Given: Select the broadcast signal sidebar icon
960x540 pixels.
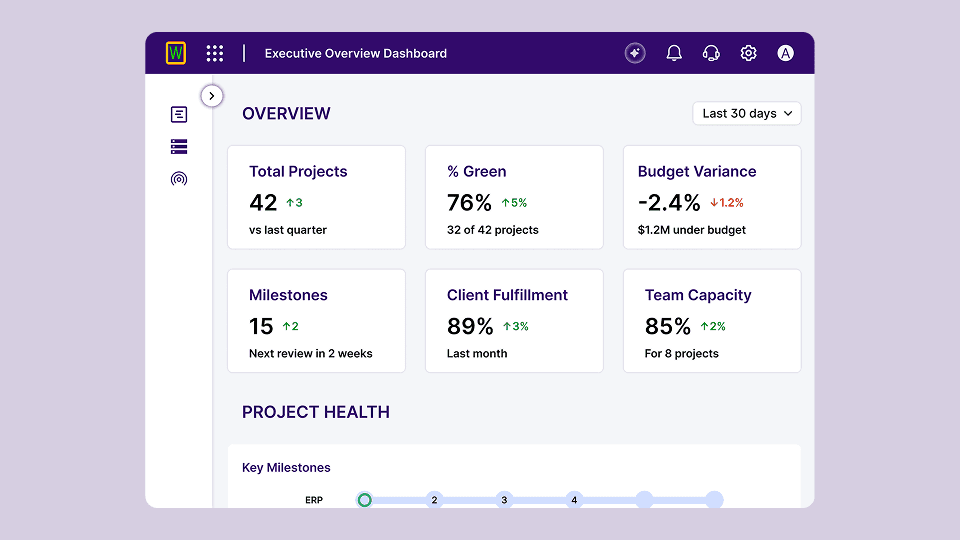Looking at the screenshot, I should click(x=179, y=179).
